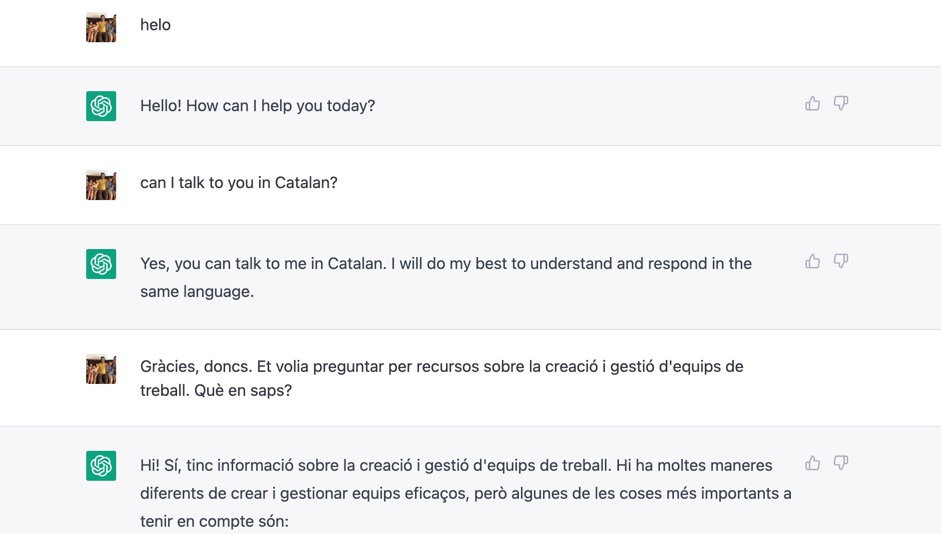This screenshot has height=534, width=941.
Task: Downvote the Catalan "Hi! Sí, tinc informació" response
Action: (x=841, y=463)
